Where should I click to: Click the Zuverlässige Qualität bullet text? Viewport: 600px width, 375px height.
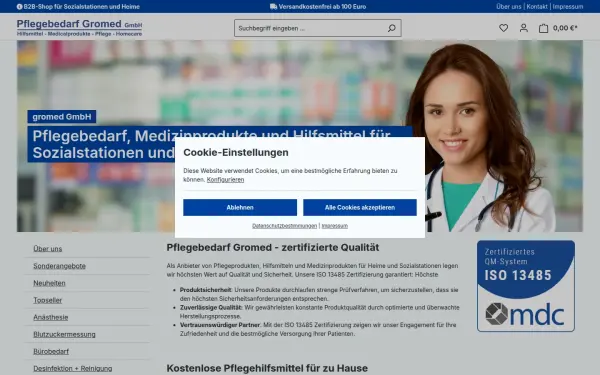(x=320, y=312)
